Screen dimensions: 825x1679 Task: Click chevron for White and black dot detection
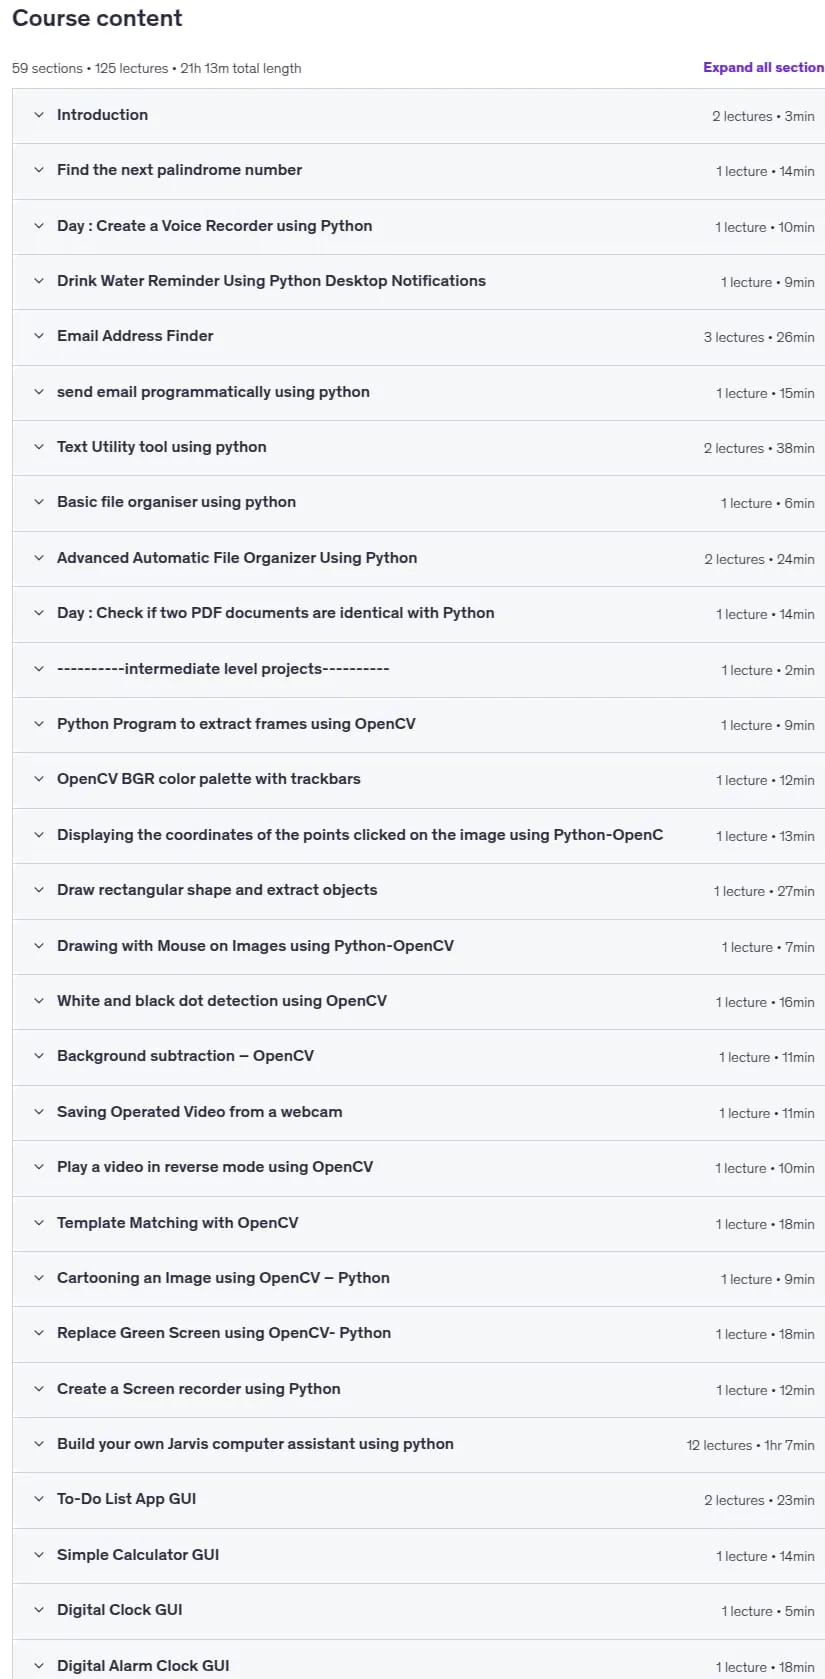(x=39, y=1001)
